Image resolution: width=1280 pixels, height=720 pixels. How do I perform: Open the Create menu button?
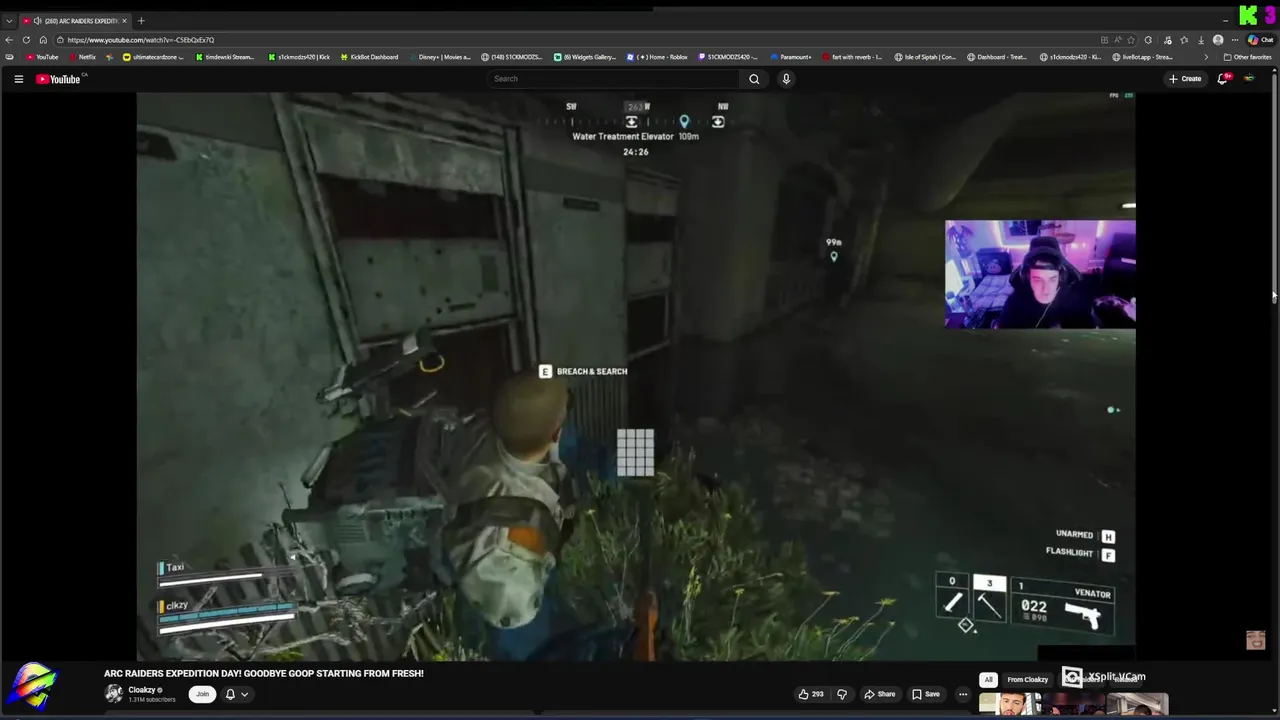tap(1185, 79)
